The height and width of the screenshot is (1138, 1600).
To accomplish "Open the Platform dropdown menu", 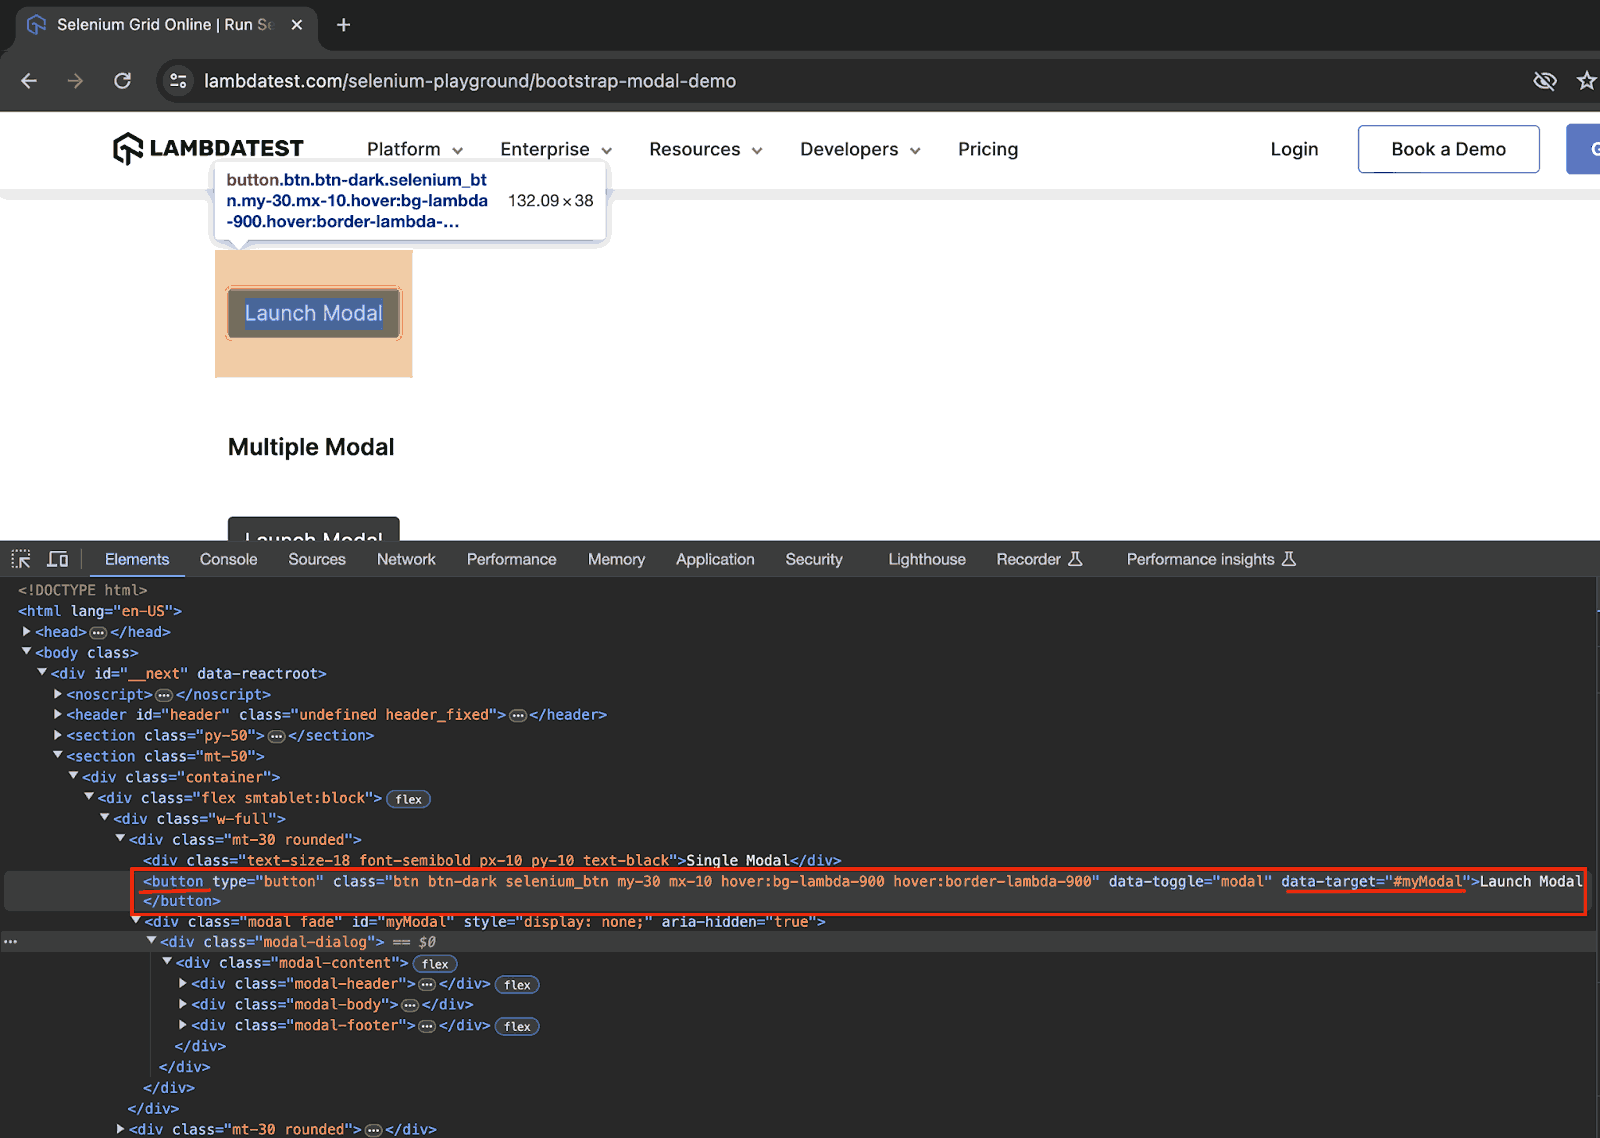I will coord(414,149).
